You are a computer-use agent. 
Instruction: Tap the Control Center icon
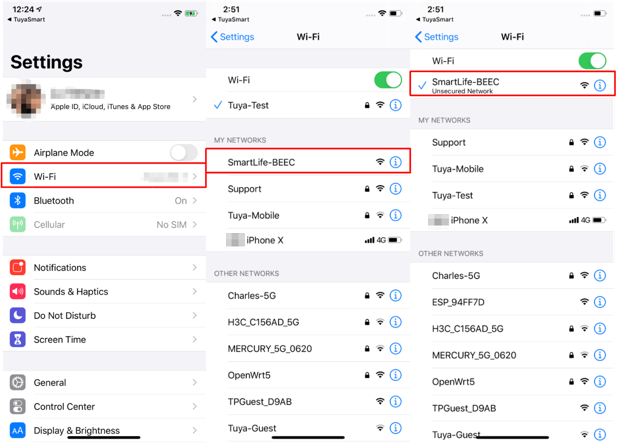coord(17,407)
